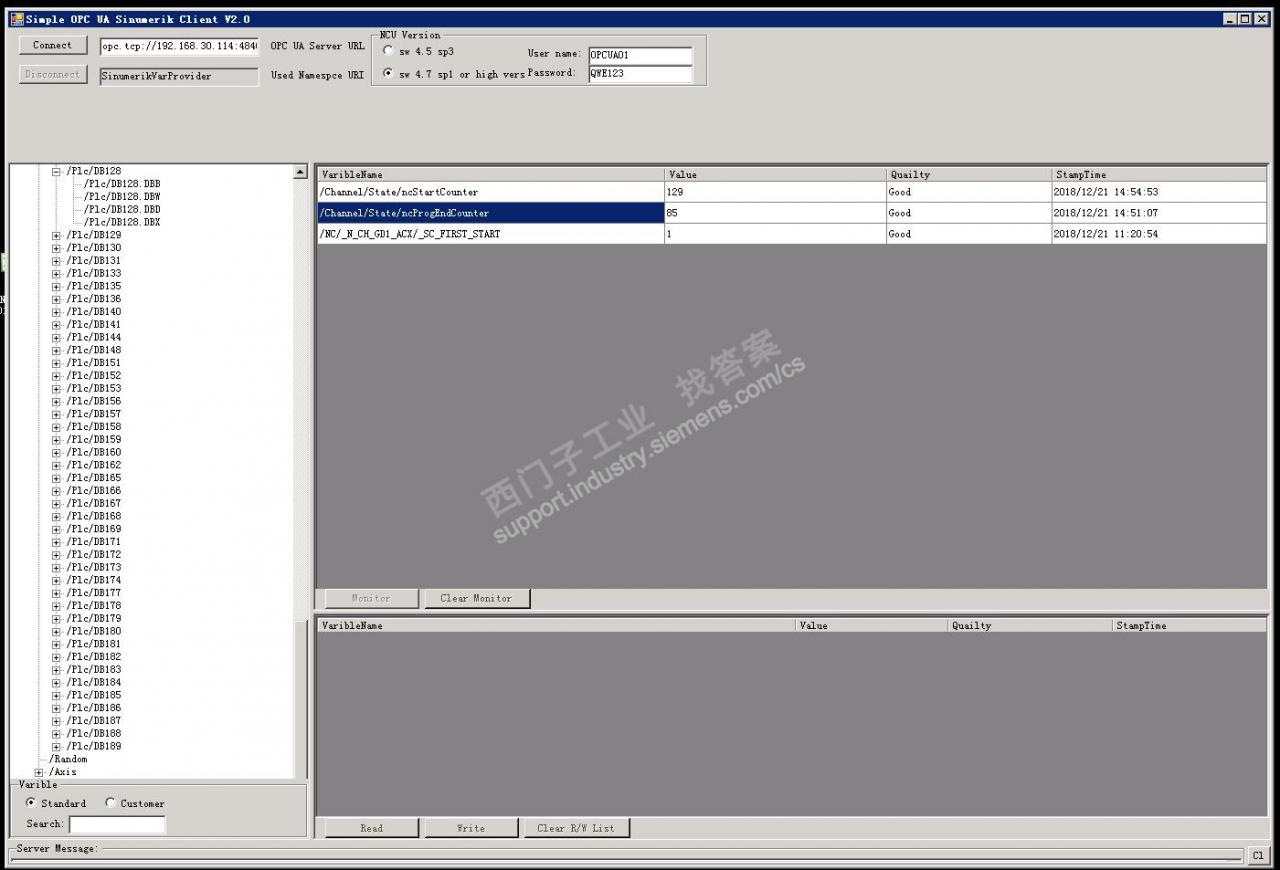Viewport: 1280px width, 870px height.
Task: Click the SinumerikVarProvider namespace field
Action: pyautogui.click(x=180, y=76)
